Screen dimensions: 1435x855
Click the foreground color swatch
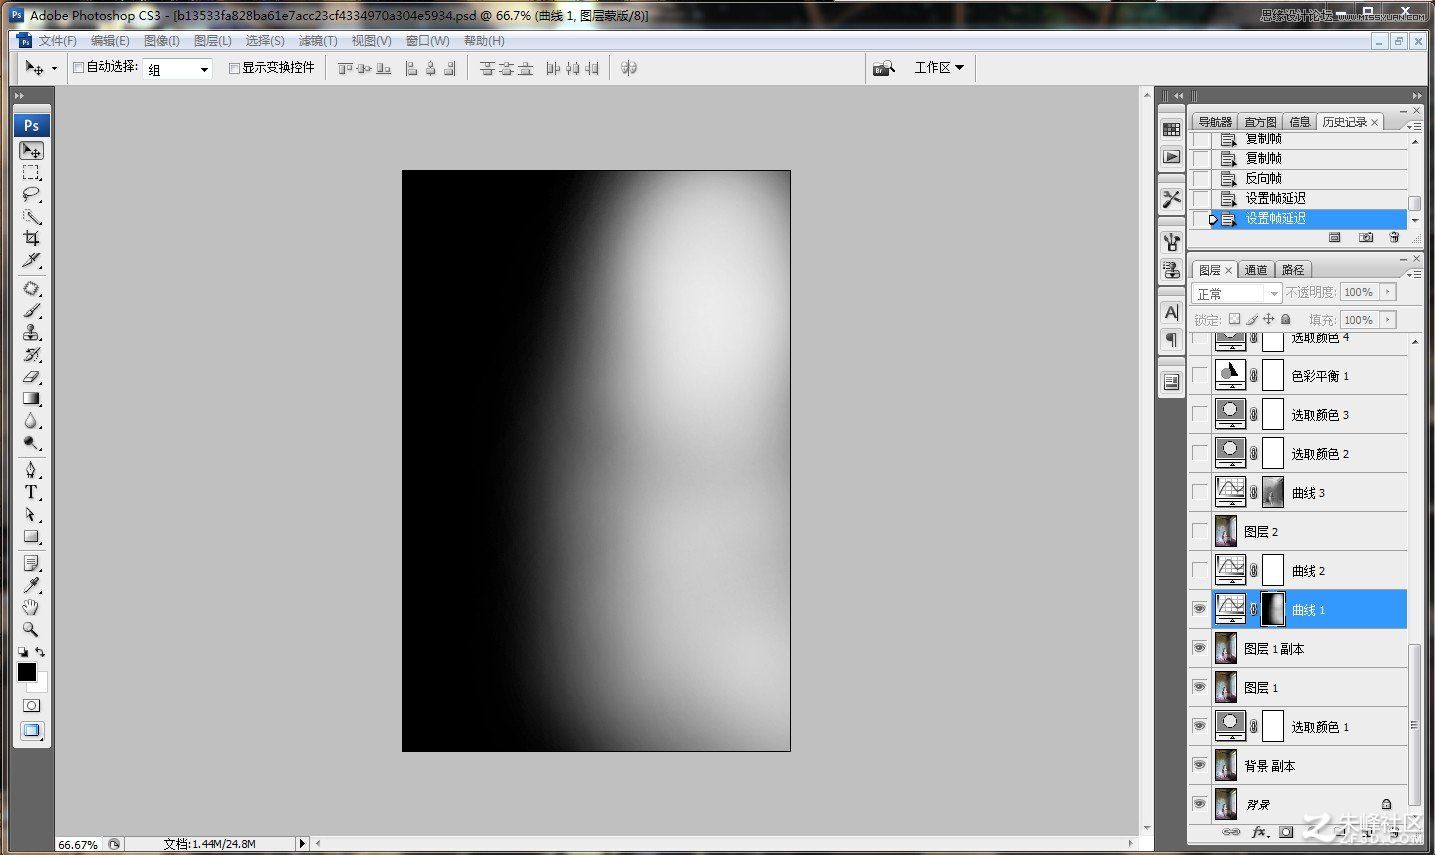[26, 672]
